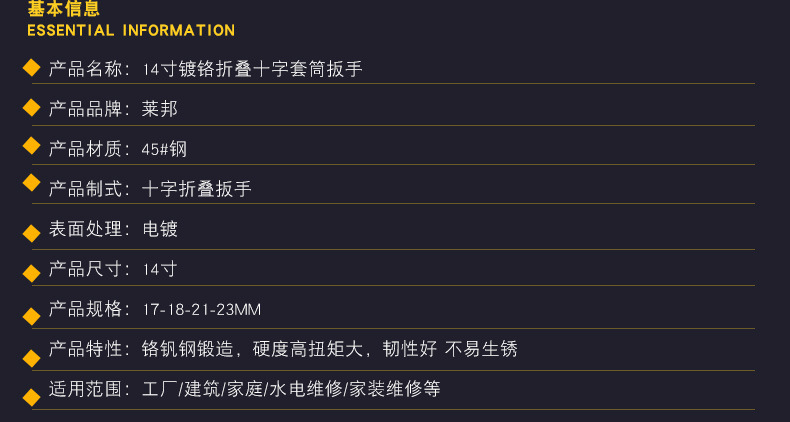Click the brand name 莱邦
Image resolution: width=790 pixels, height=422 pixels.
click(160, 109)
